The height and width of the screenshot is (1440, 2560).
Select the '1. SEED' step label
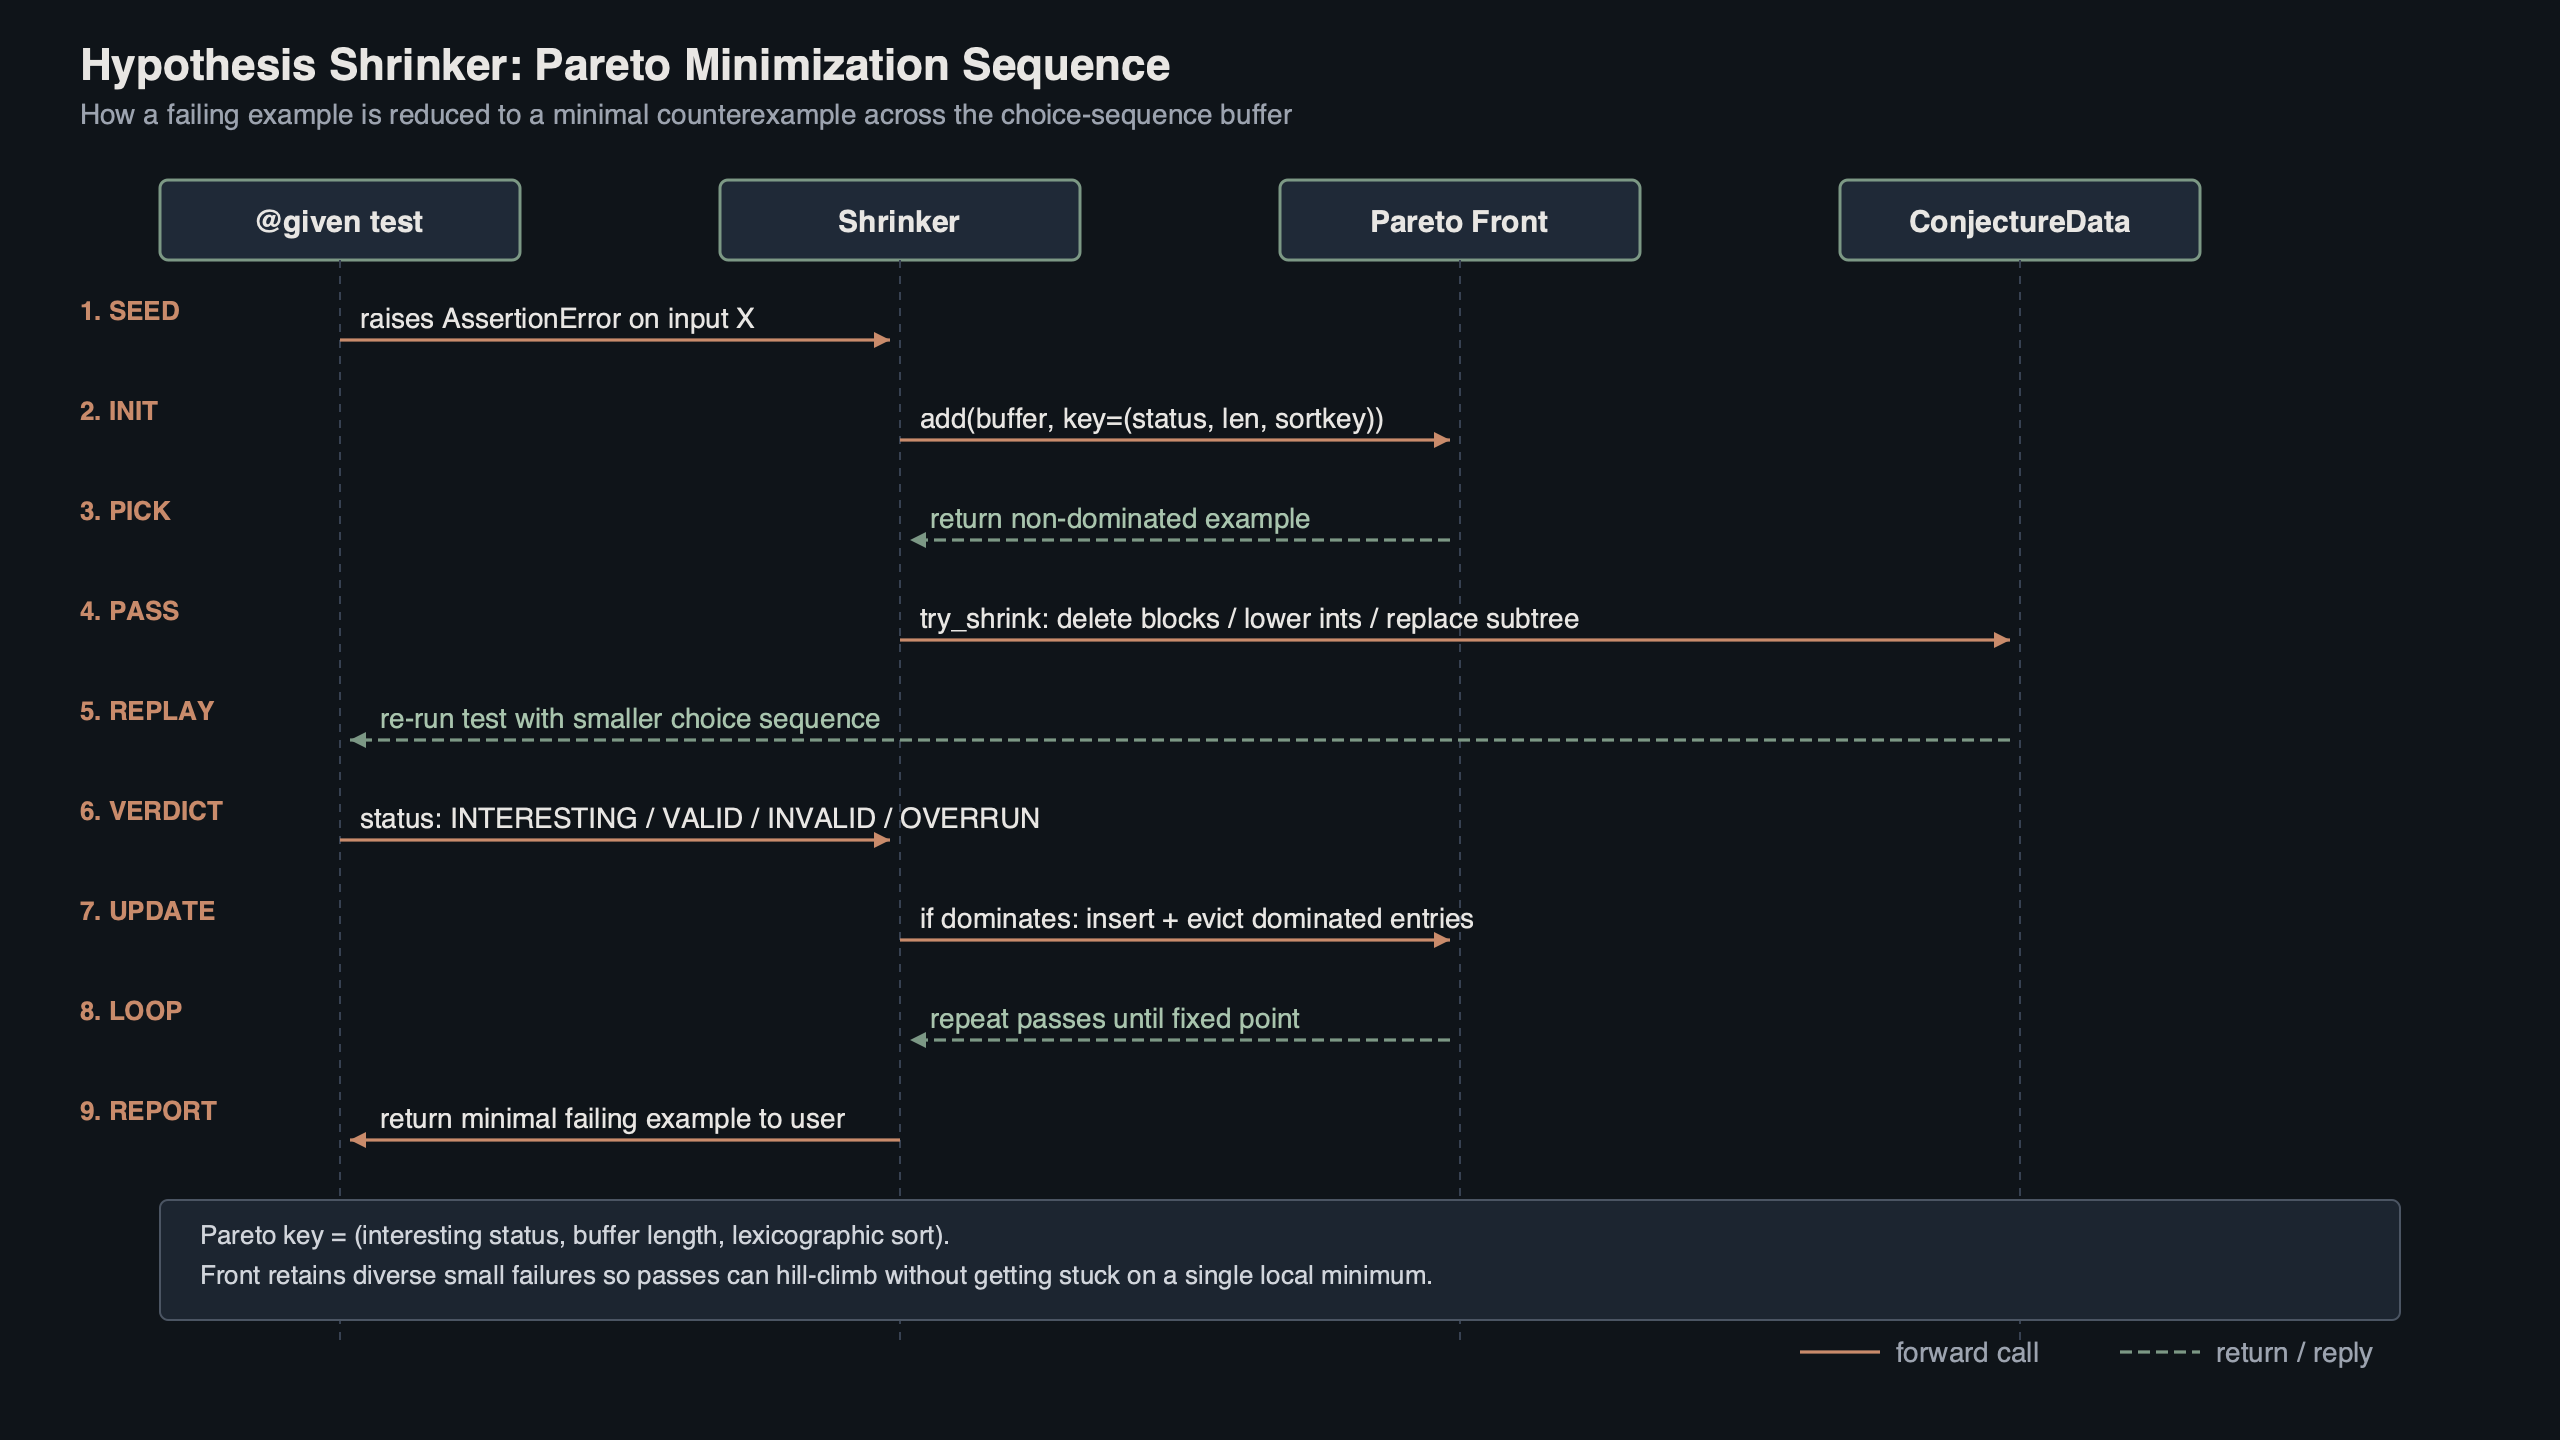130,311
